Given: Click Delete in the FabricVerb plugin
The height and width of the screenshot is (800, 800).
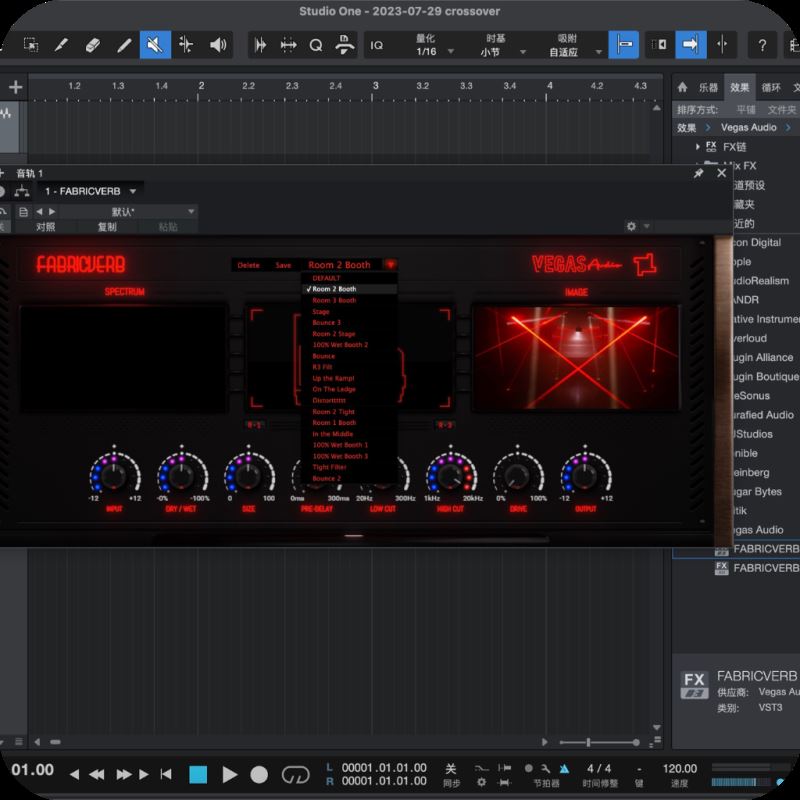Looking at the screenshot, I should (250, 264).
